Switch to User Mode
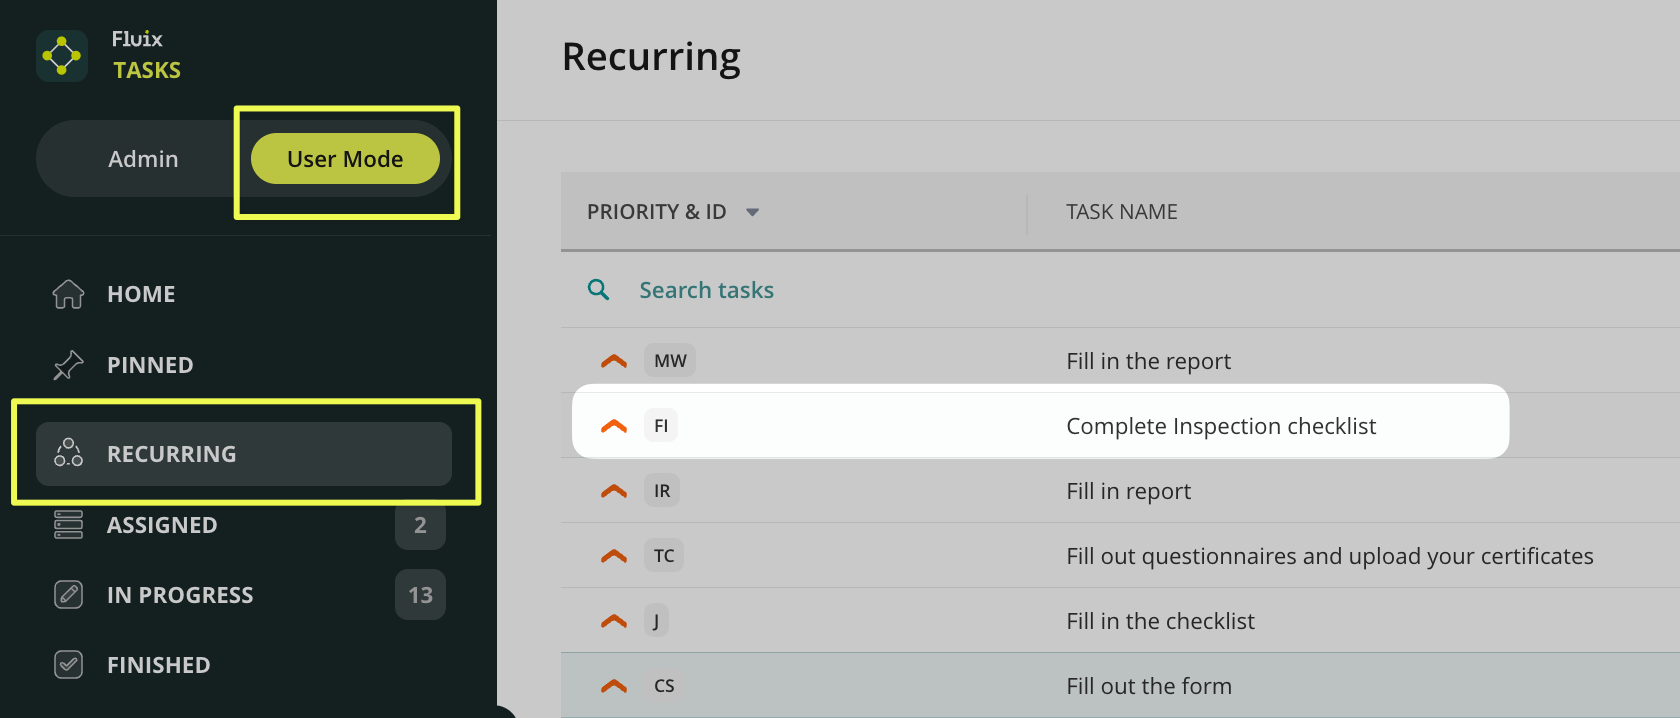Image resolution: width=1680 pixels, height=718 pixels. click(x=345, y=159)
